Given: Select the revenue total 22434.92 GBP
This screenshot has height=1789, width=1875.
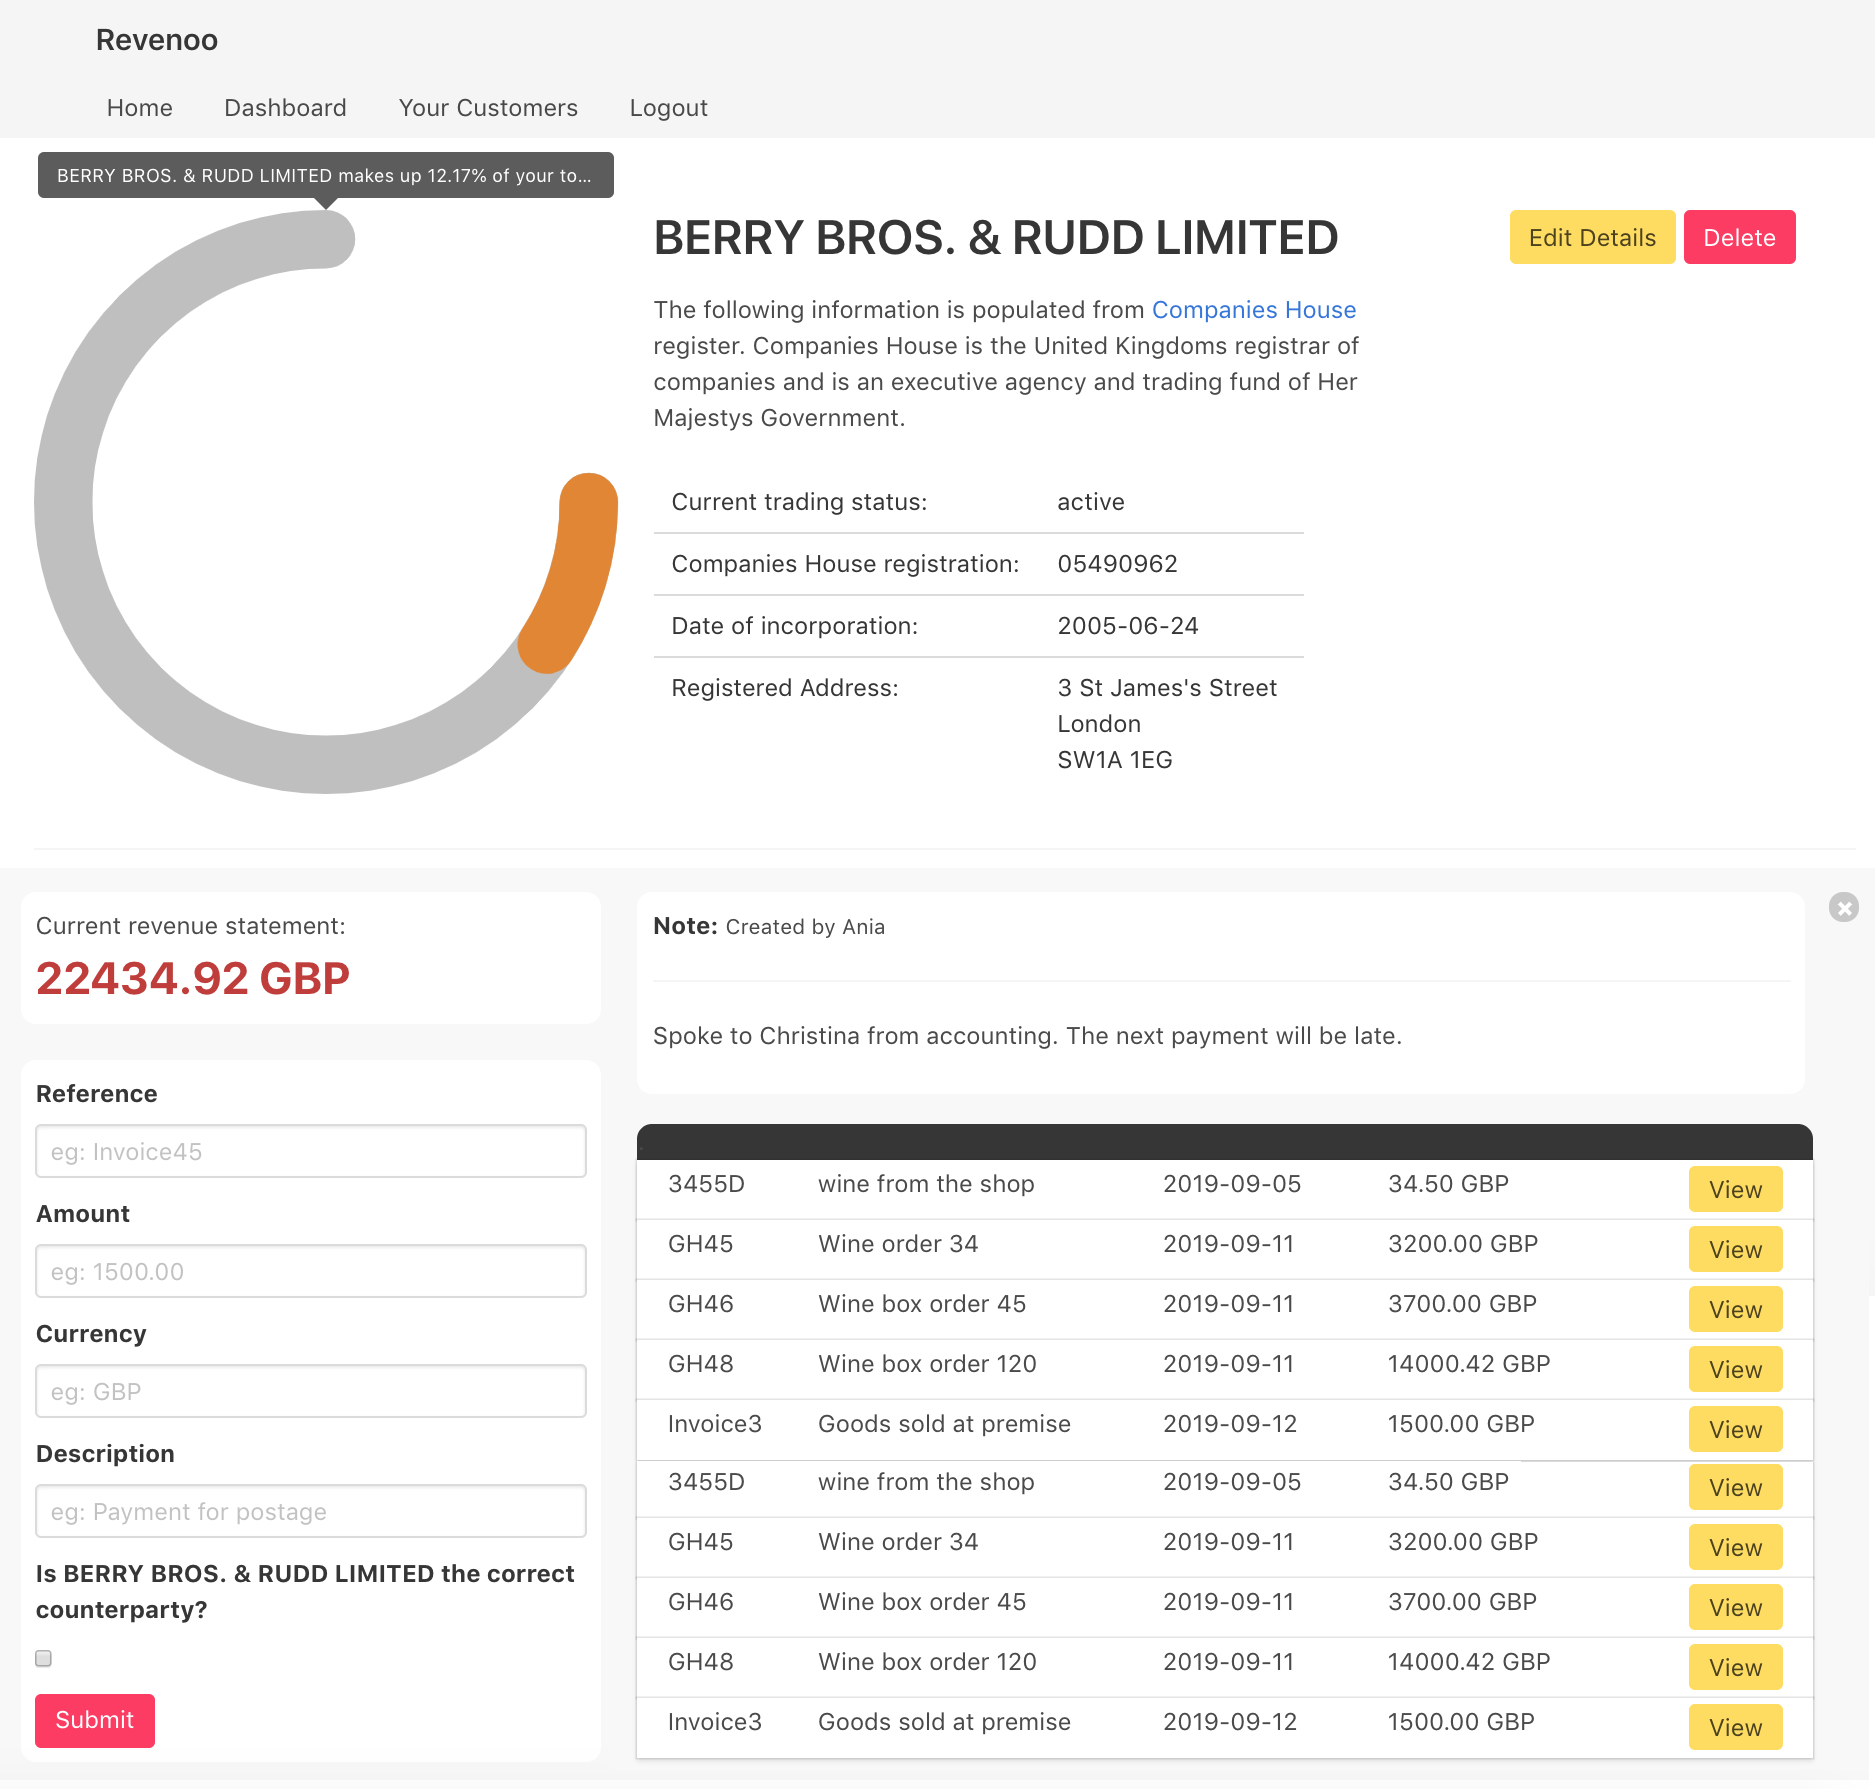Looking at the screenshot, I should [193, 978].
